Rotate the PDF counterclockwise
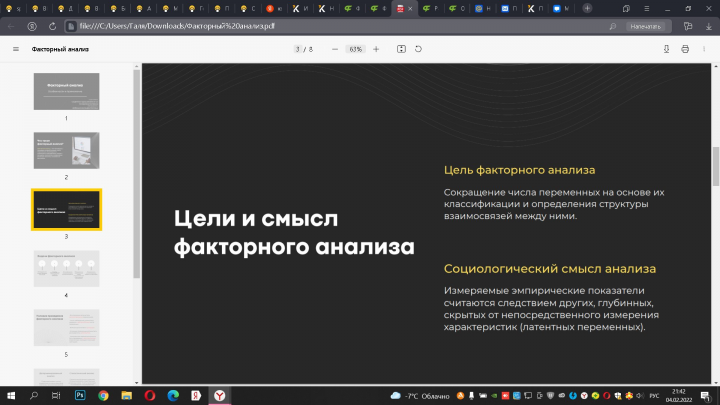 pos(418,49)
